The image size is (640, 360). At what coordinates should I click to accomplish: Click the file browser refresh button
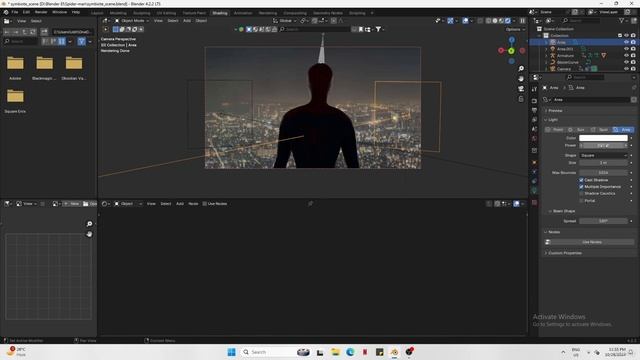pos(33,32)
